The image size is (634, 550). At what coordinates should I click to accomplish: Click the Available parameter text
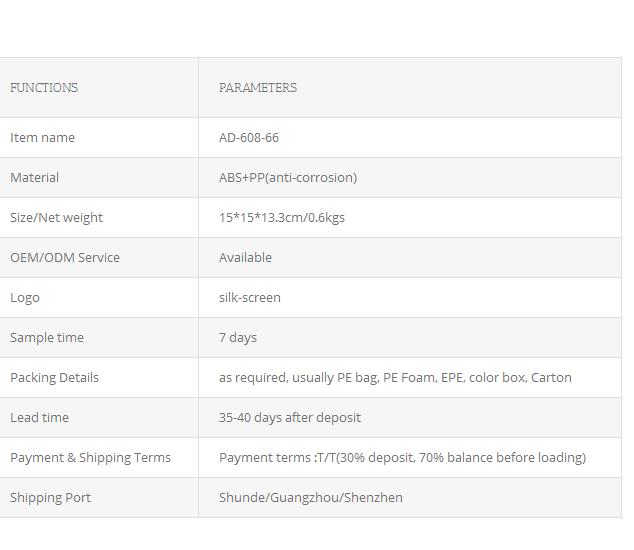coord(245,258)
